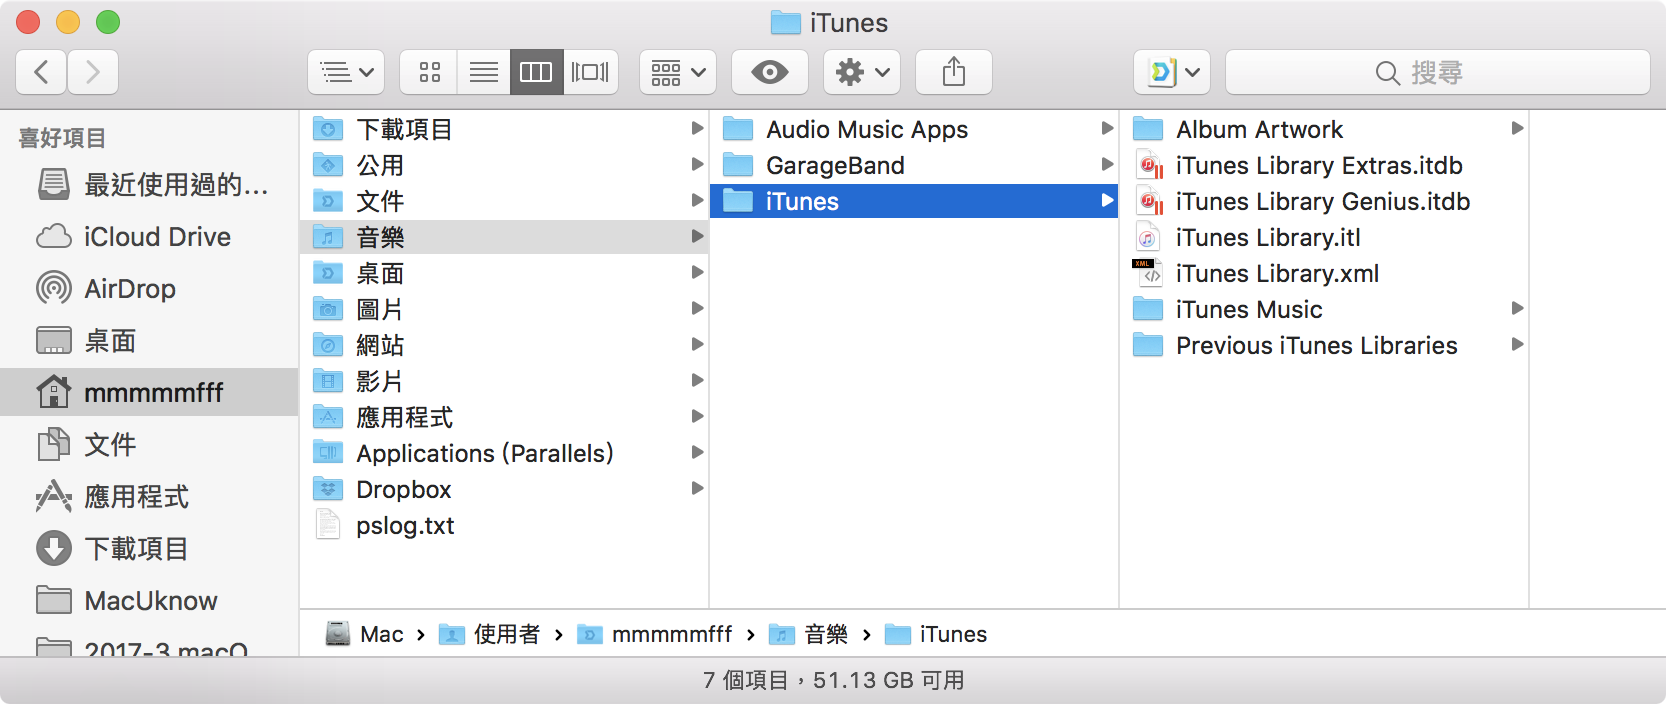1666x704 pixels.
Task: Switch to icon view
Action: (x=429, y=72)
